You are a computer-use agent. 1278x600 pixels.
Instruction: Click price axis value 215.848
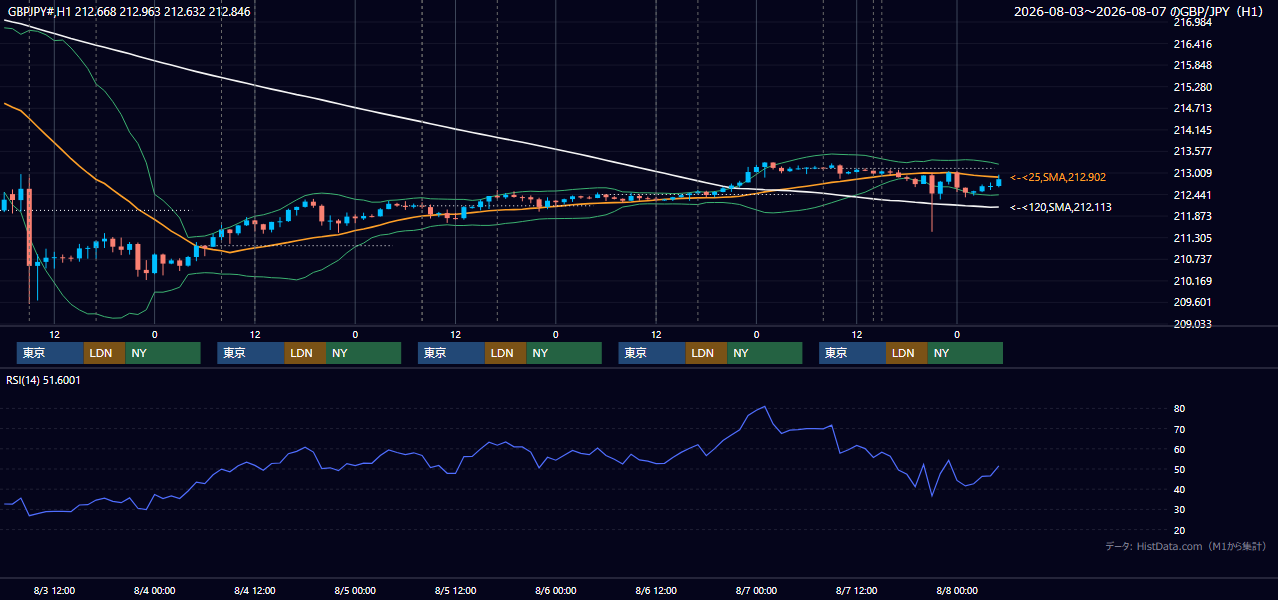1192,65
